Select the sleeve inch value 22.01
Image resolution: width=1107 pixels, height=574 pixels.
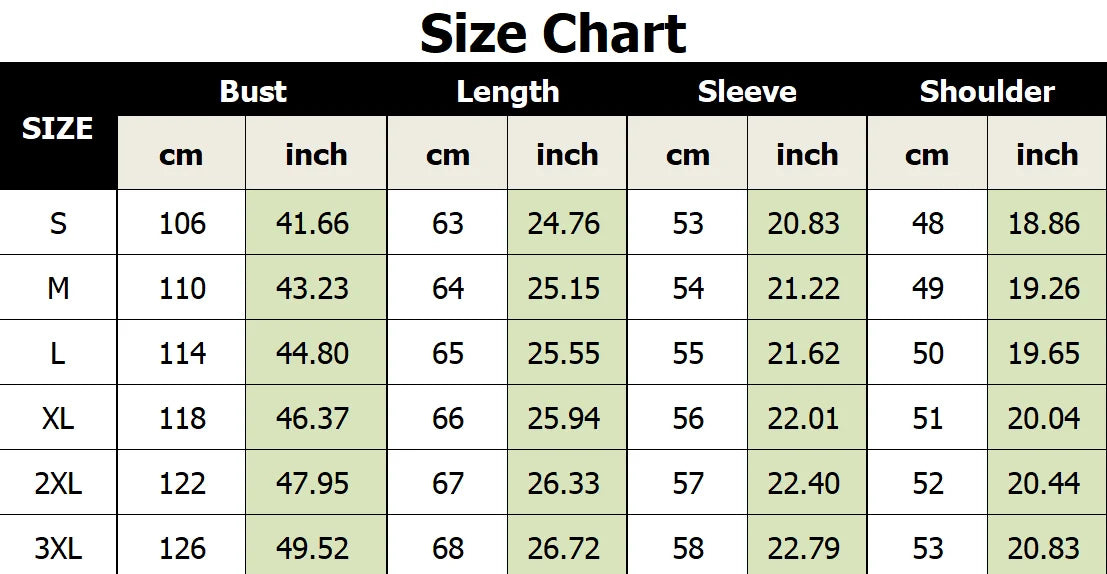(x=804, y=418)
